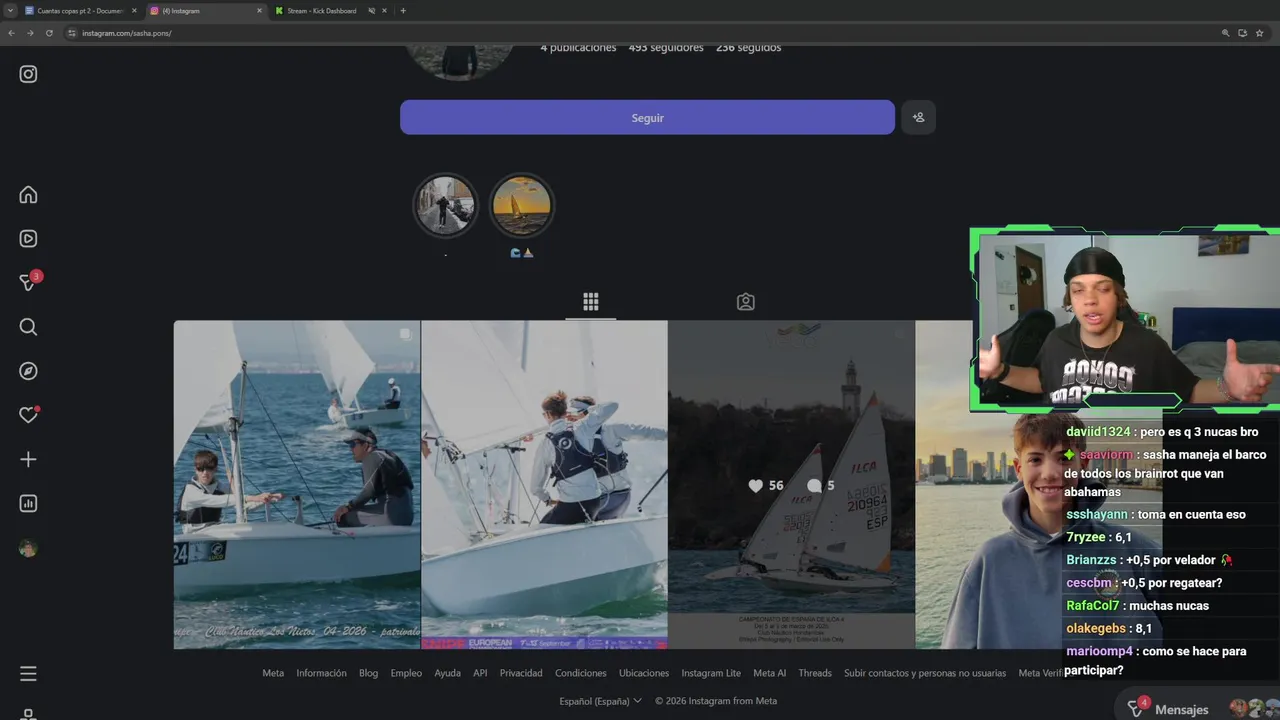Open the Reels icon in sidebar
The width and height of the screenshot is (1280, 720).
(x=28, y=239)
